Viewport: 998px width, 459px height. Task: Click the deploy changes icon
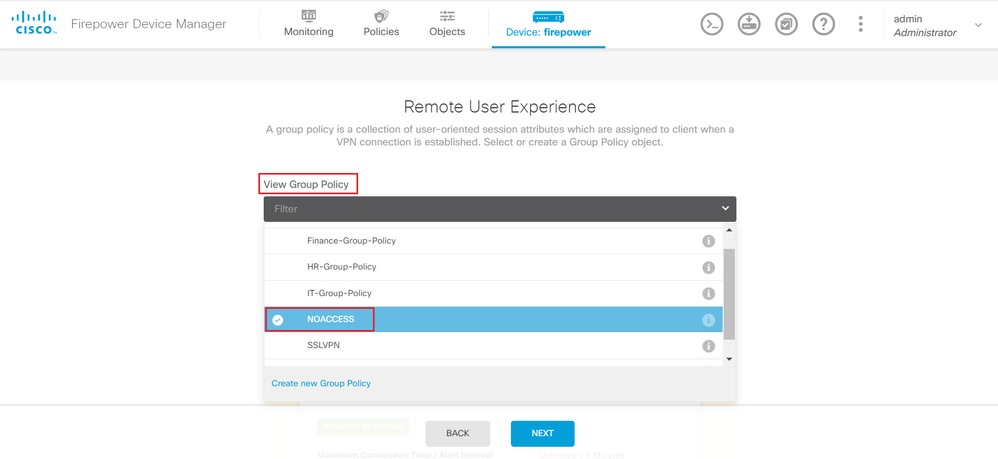[x=749, y=24]
